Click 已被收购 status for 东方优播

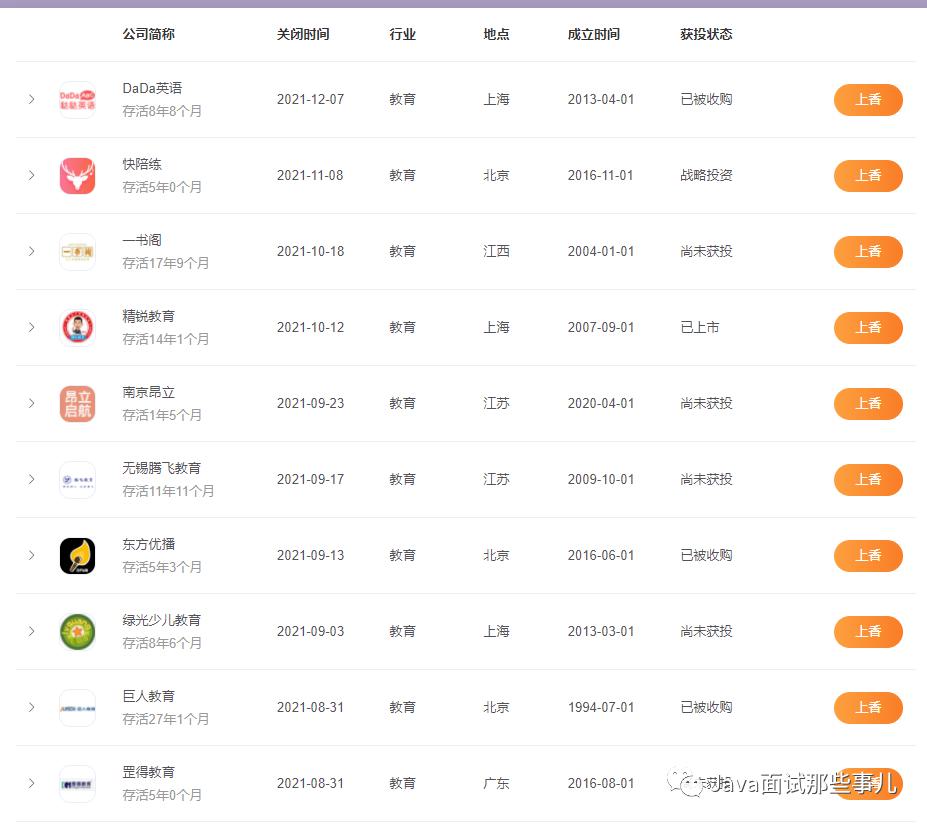[706, 555]
